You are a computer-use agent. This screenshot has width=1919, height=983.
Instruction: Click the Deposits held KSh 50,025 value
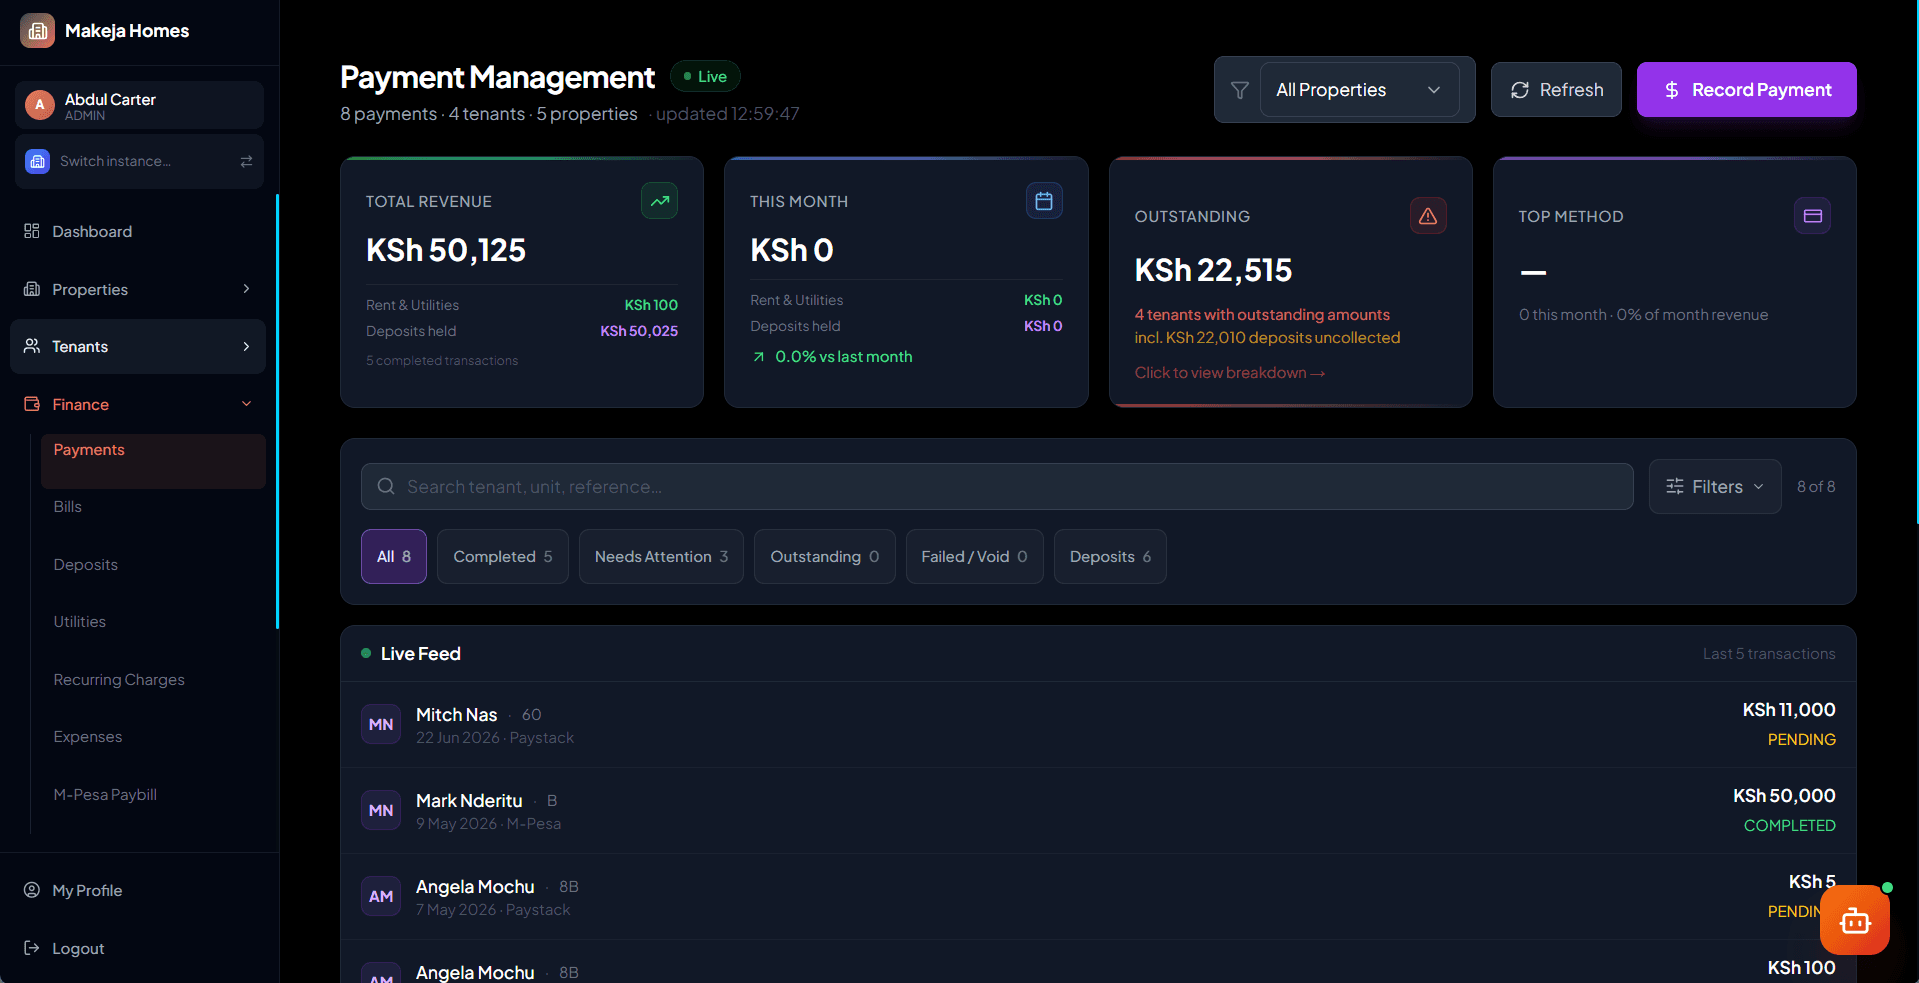(x=639, y=331)
